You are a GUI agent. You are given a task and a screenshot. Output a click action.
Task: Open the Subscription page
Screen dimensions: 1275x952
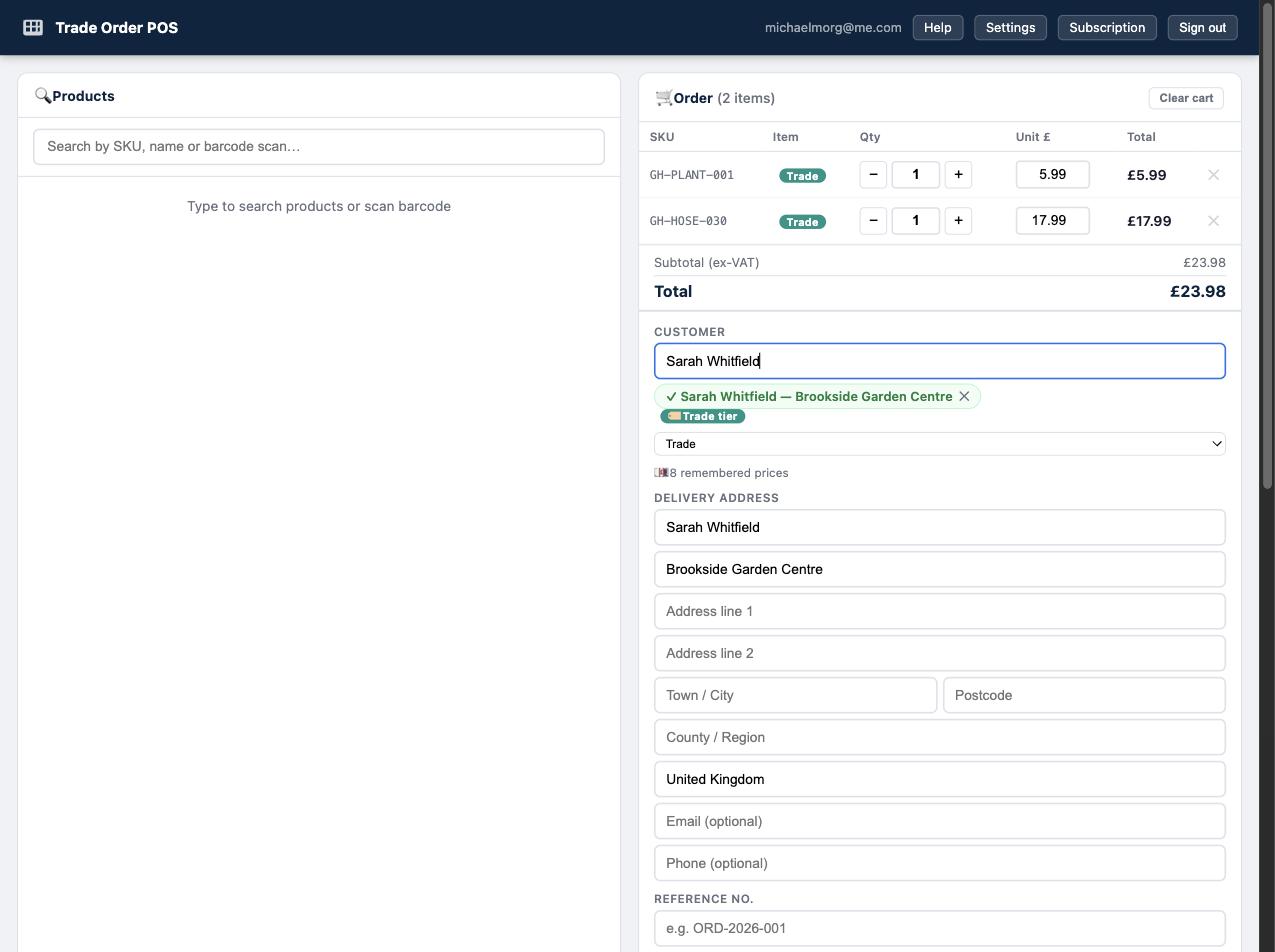[1107, 27]
